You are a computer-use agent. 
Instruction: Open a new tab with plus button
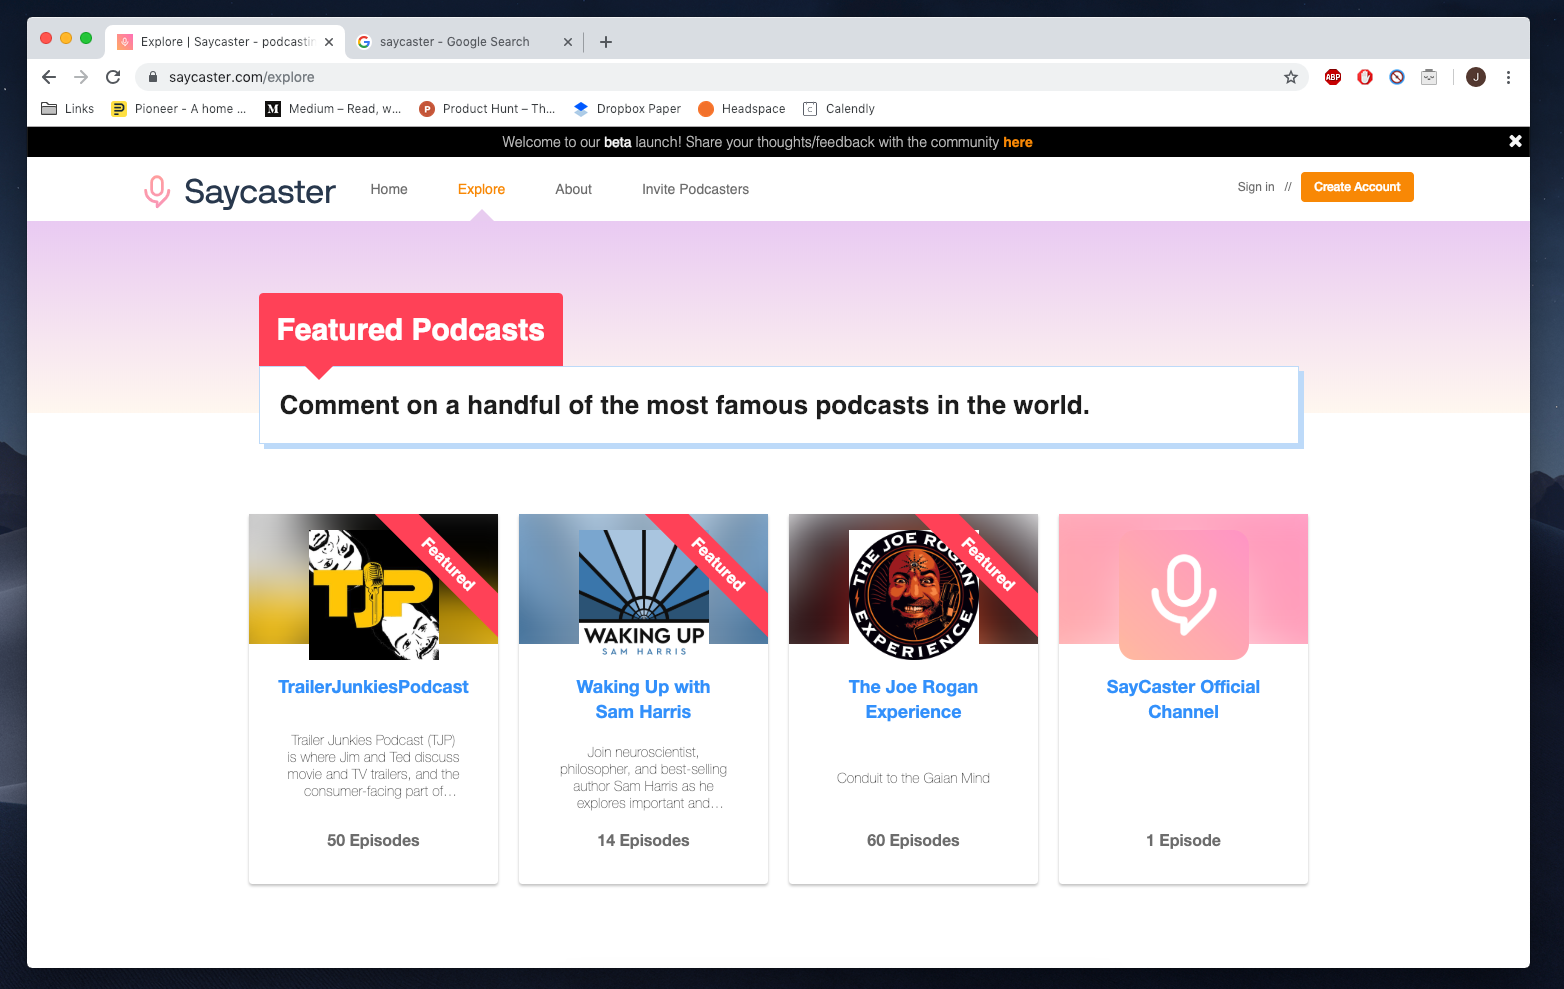pos(606,42)
